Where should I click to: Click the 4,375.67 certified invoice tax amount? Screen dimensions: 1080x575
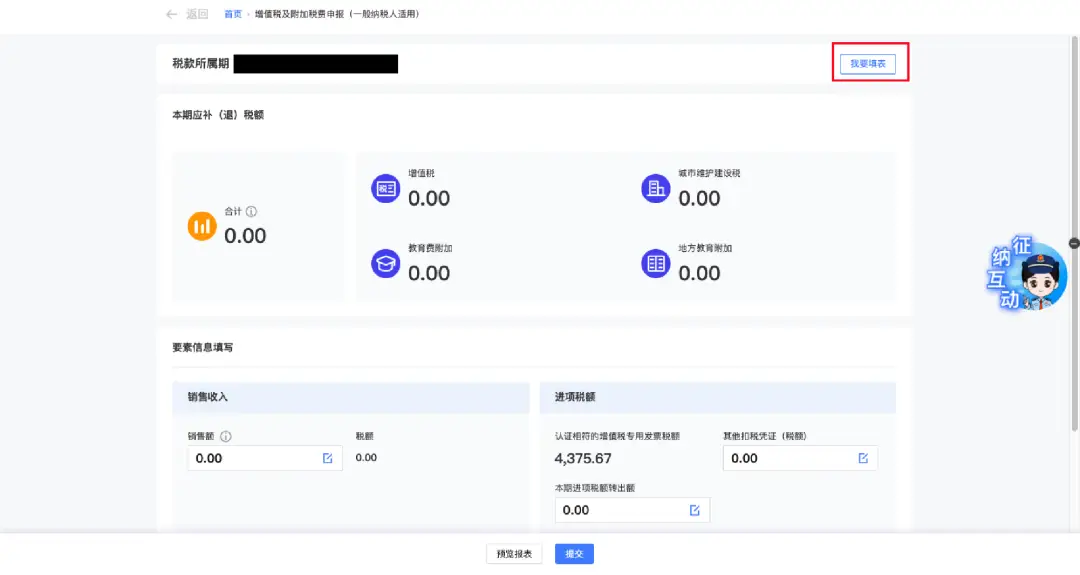pos(583,459)
